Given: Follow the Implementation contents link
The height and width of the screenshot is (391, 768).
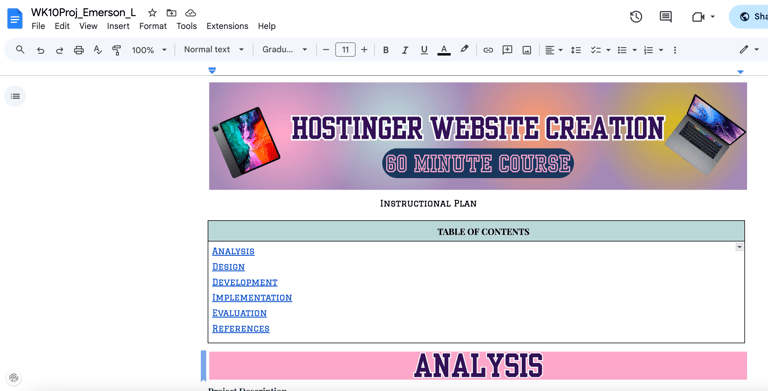Looking at the screenshot, I should 252,297.
